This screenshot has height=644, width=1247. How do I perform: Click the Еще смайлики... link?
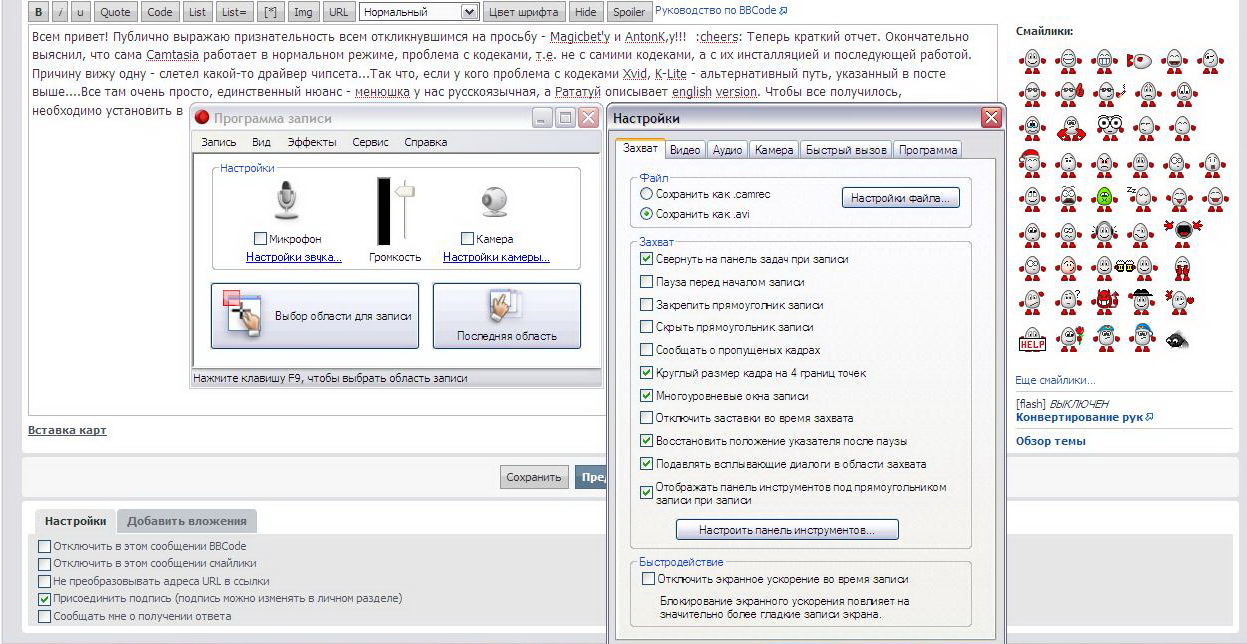pyautogui.click(x=1055, y=380)
